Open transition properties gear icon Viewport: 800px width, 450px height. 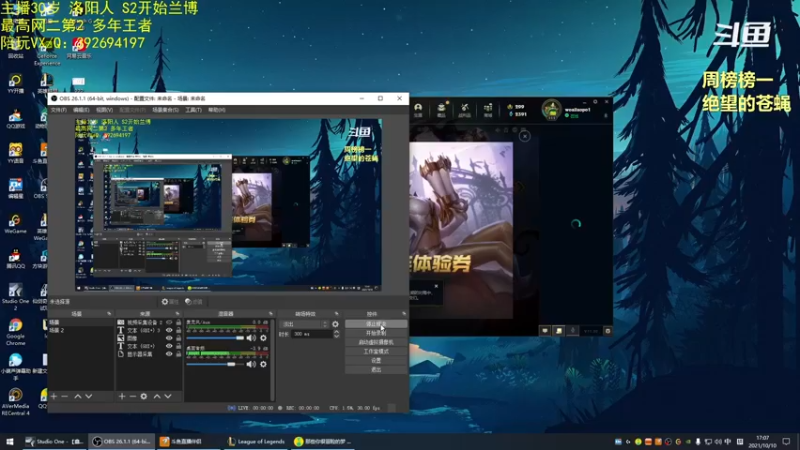pos(335,324)
